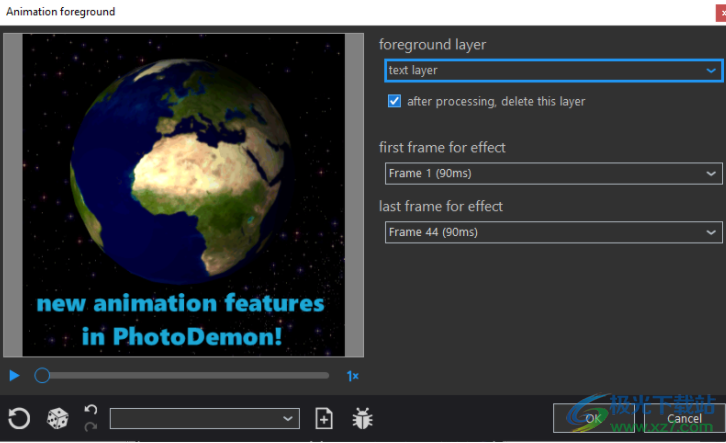Click the animation preview image
The image size is (726, 443).
pos(183,195)
